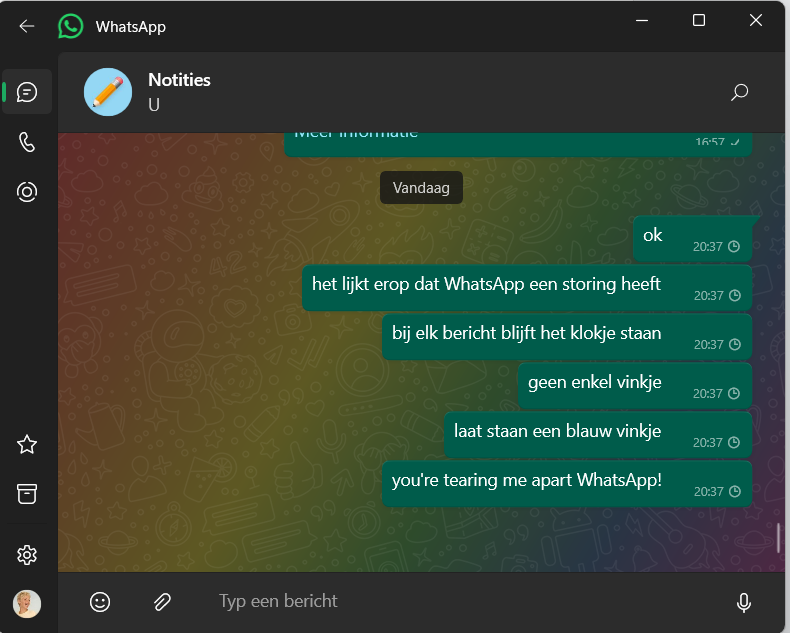
Task: Select message 'bij elk bericht blijft het klokje staan'
Action: tap(567, 337)
